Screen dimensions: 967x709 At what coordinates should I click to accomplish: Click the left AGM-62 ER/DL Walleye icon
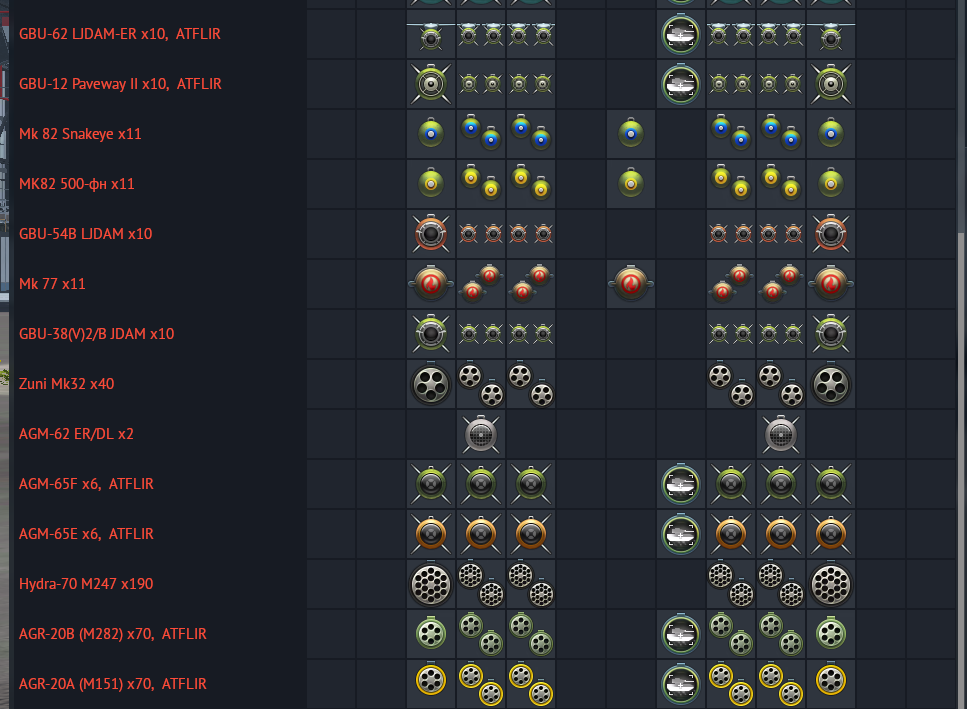click(x=481, y=434)
